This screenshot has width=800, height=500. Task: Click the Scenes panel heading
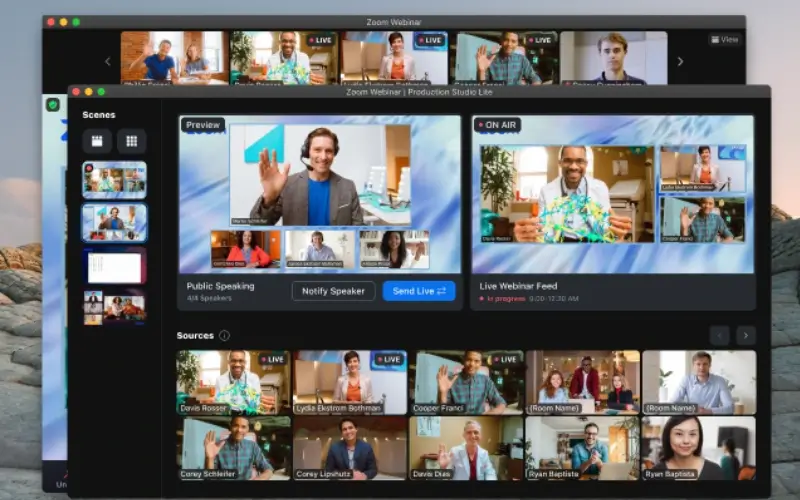coord(99,115)
